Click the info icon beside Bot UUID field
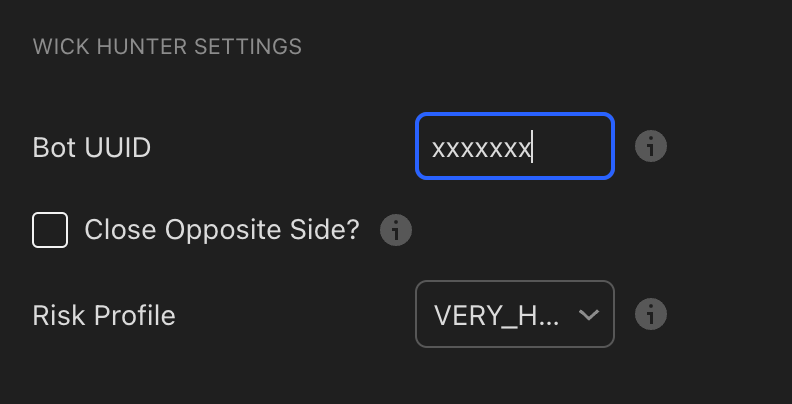The width and height of the screenshot is (792, 404). [x=651, y=146]
